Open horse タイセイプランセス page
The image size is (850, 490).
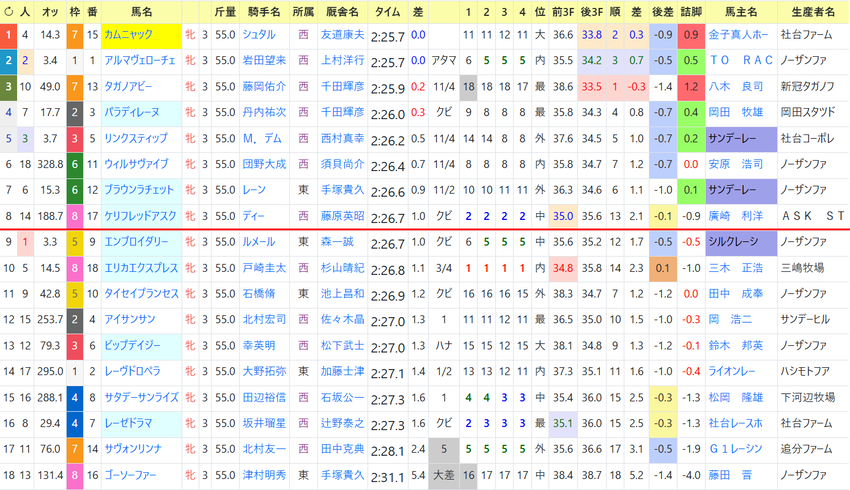141,293
